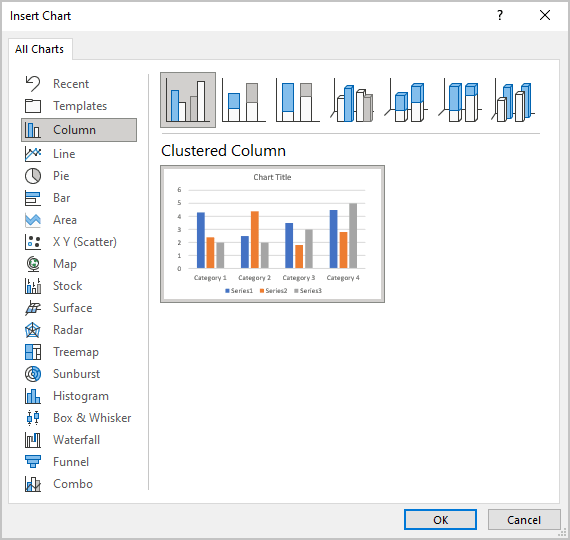Select the Clustered Column subtype icon

coord(188,100)
